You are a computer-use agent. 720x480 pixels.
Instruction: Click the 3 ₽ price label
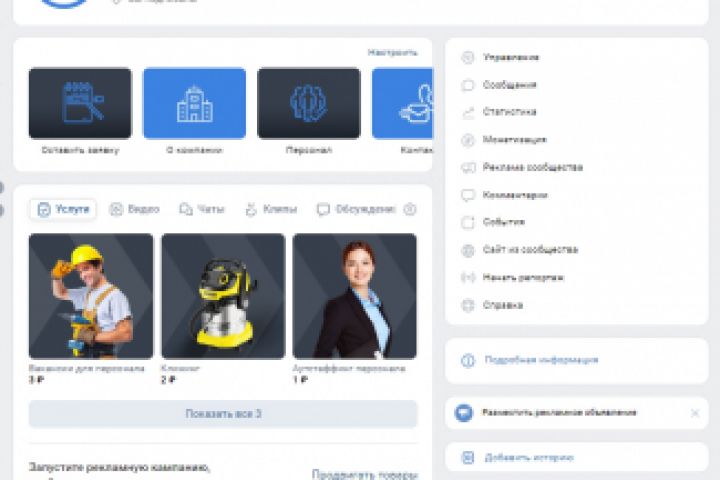[36, 380]
